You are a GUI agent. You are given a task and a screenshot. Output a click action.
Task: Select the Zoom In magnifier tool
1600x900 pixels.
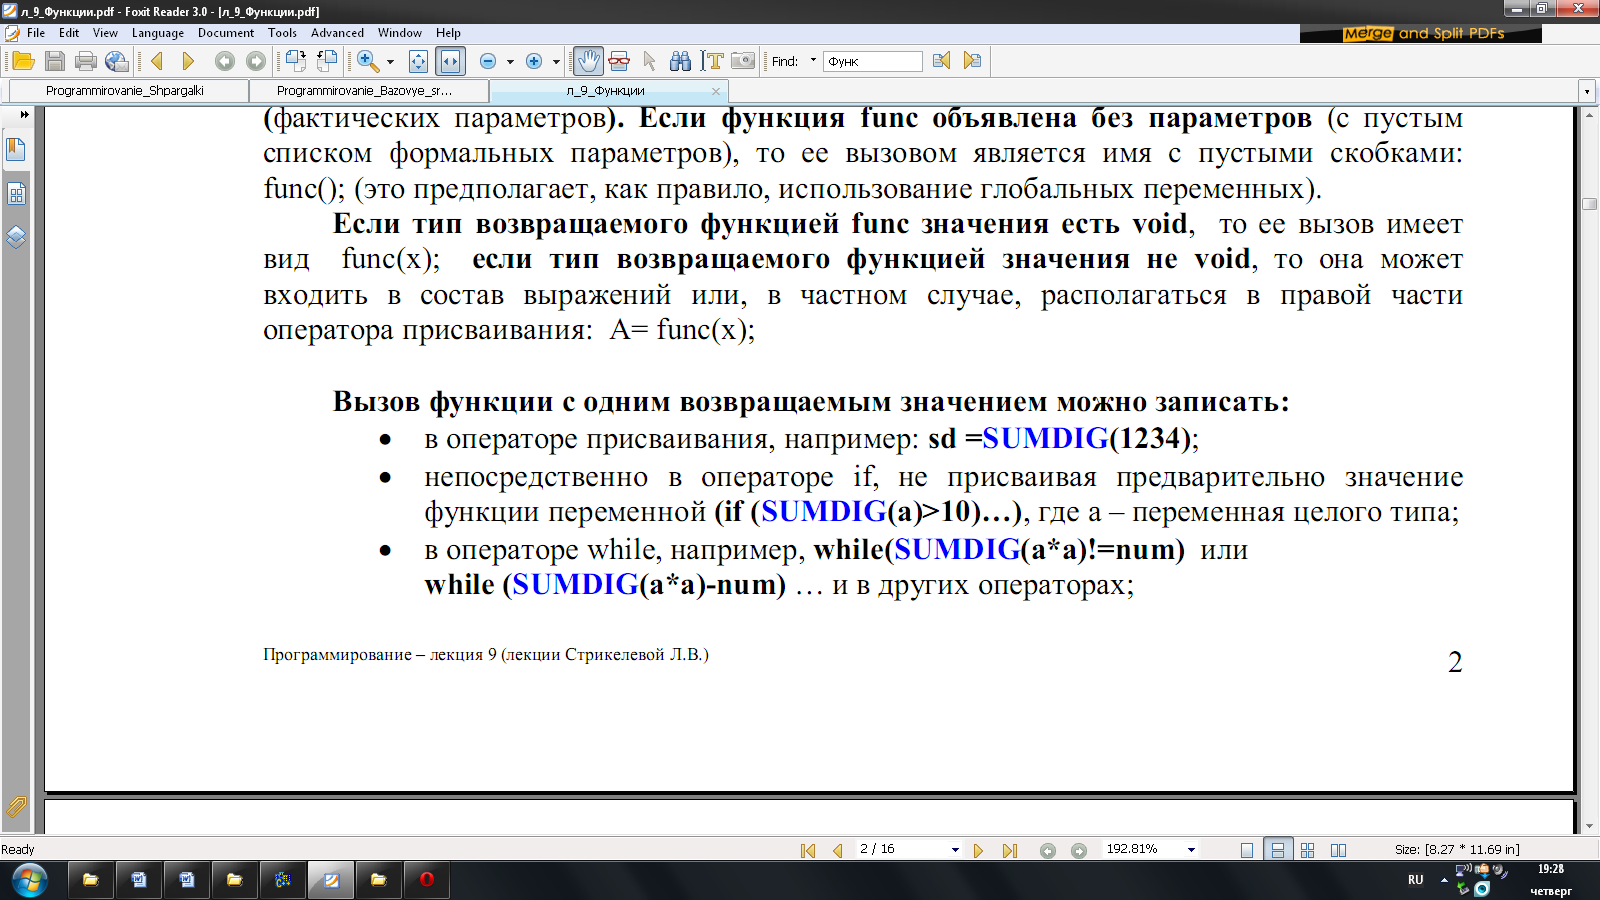coord(368,61)
